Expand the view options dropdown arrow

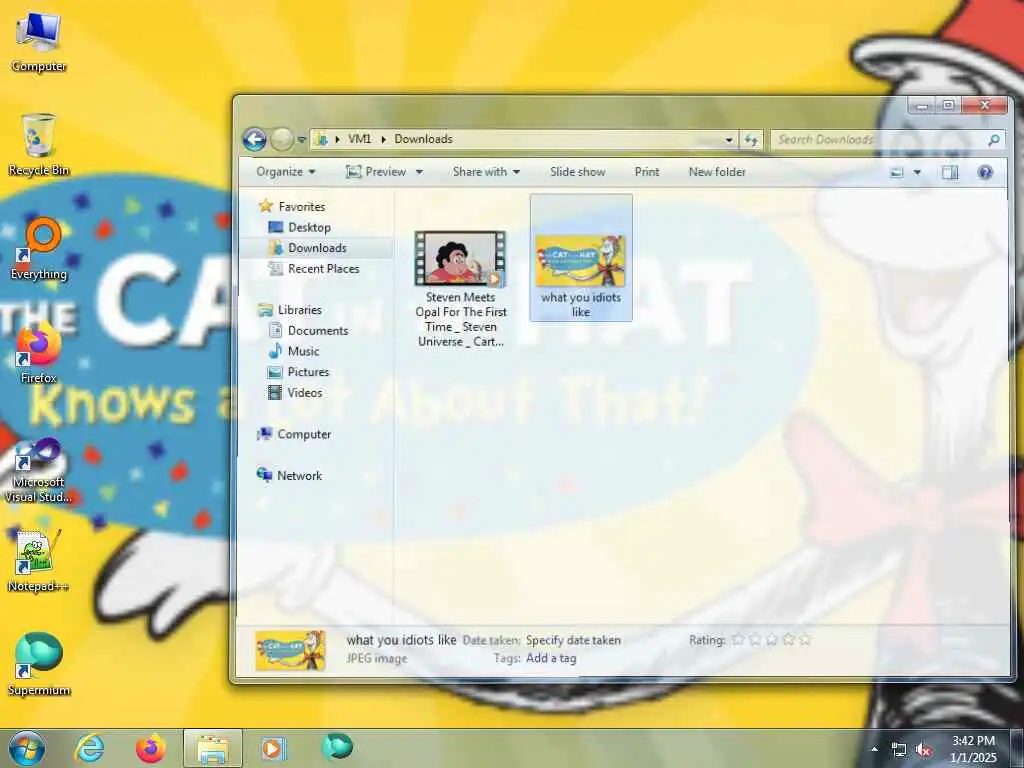(x=917, y=172)
